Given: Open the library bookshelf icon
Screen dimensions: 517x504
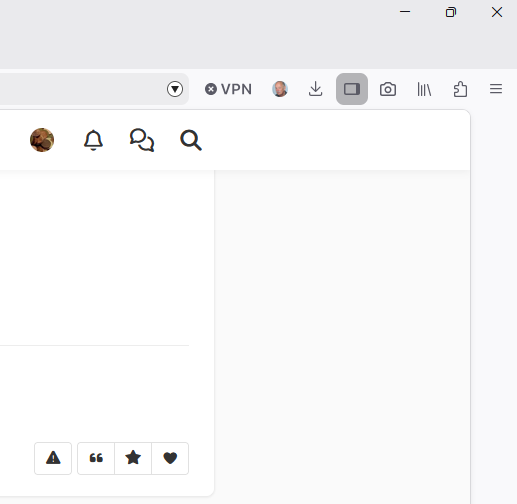Looking at the screenshot, I should [424, 89].
